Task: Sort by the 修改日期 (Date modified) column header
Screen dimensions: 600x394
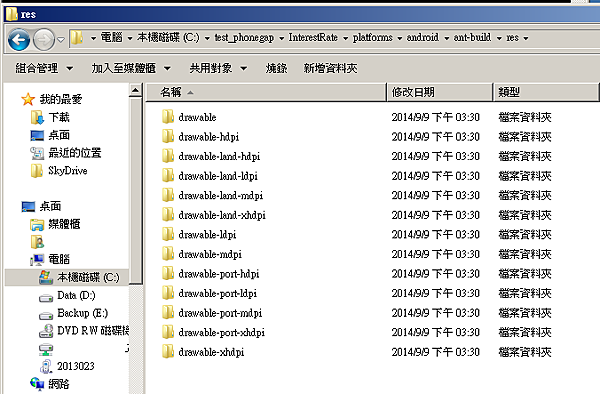Action: [439, 92]
